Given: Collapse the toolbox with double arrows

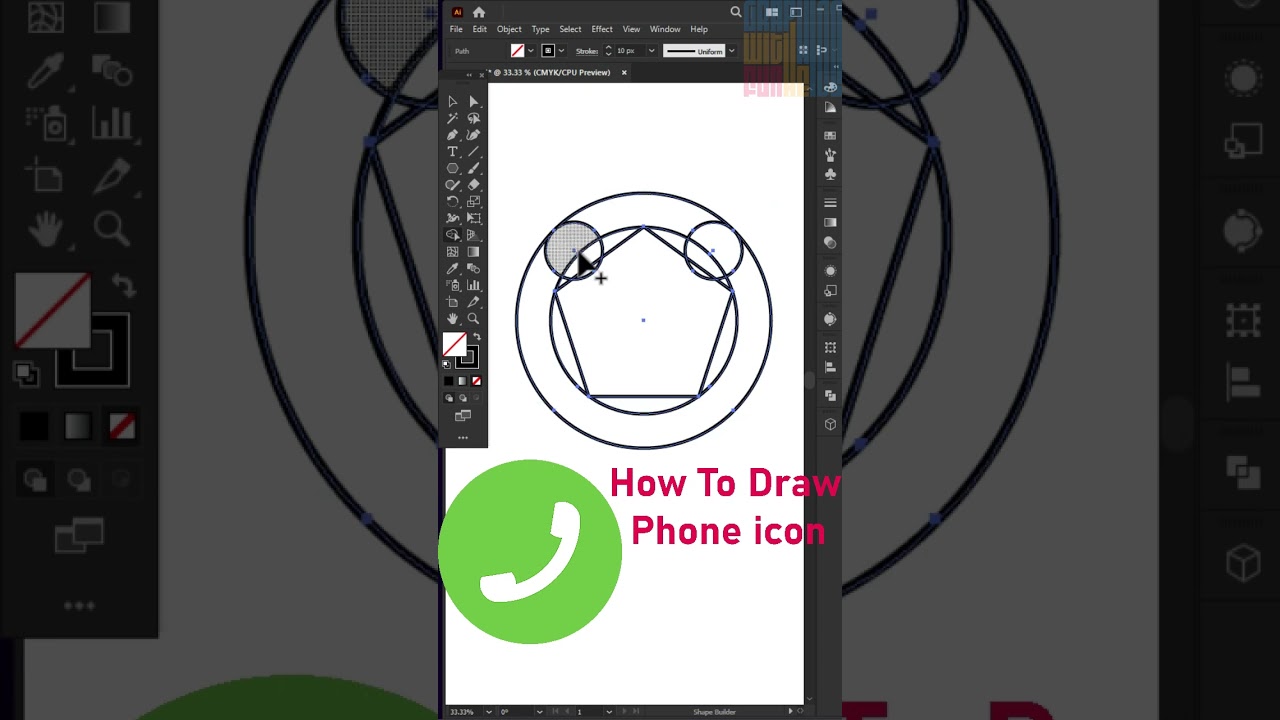Looking at the screenshot, I should tap(469, 75).
